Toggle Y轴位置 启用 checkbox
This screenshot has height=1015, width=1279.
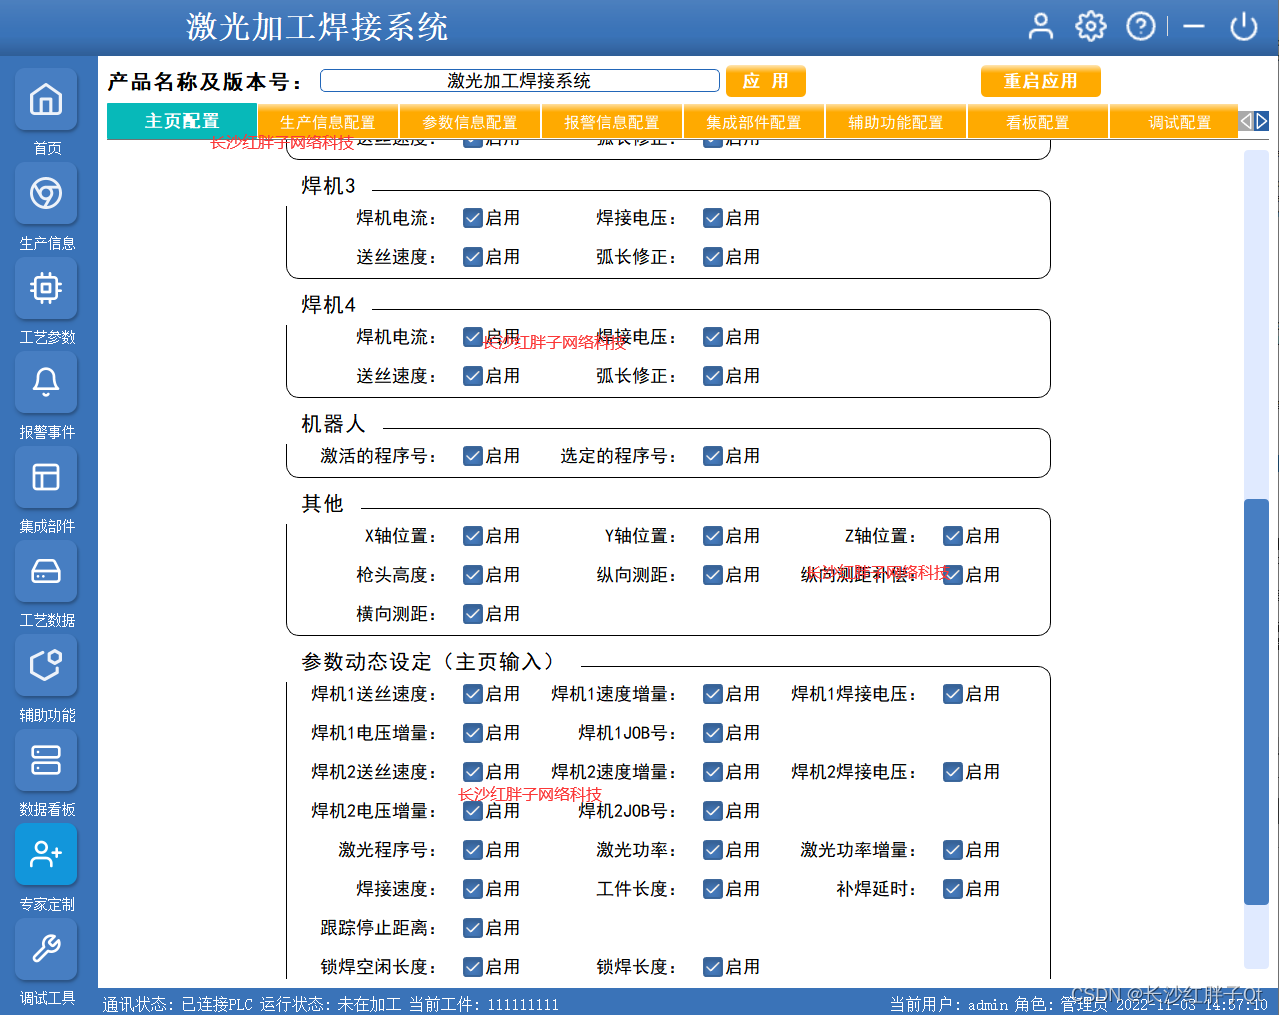click(713, 536)
